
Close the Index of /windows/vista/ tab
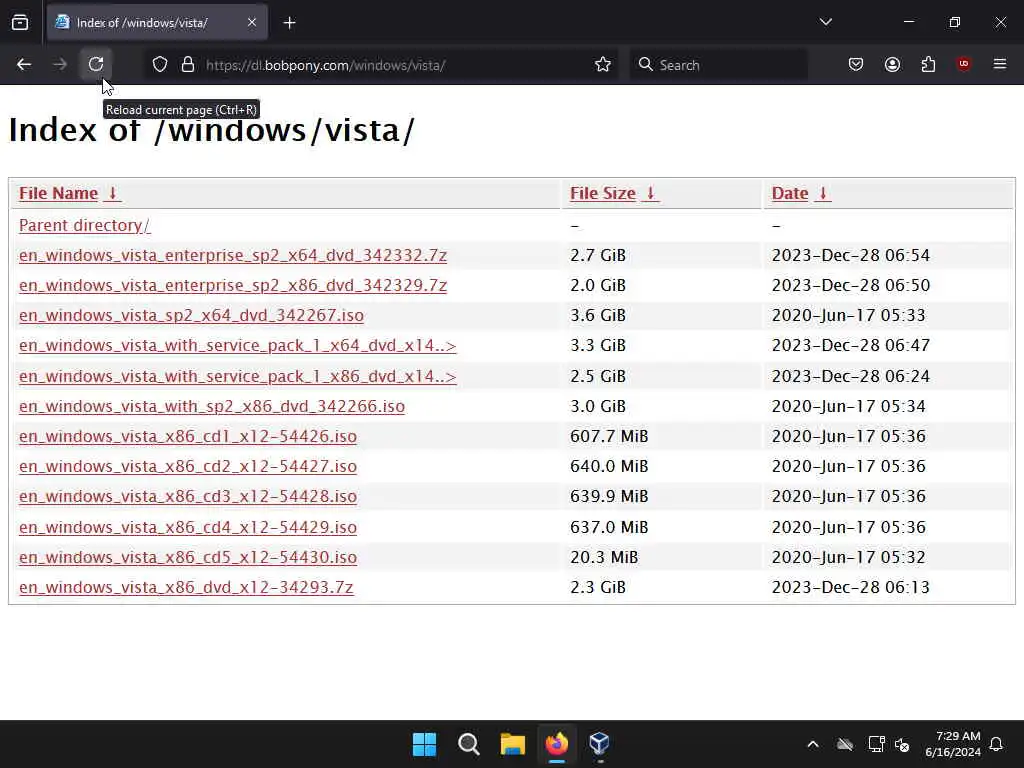252,23
